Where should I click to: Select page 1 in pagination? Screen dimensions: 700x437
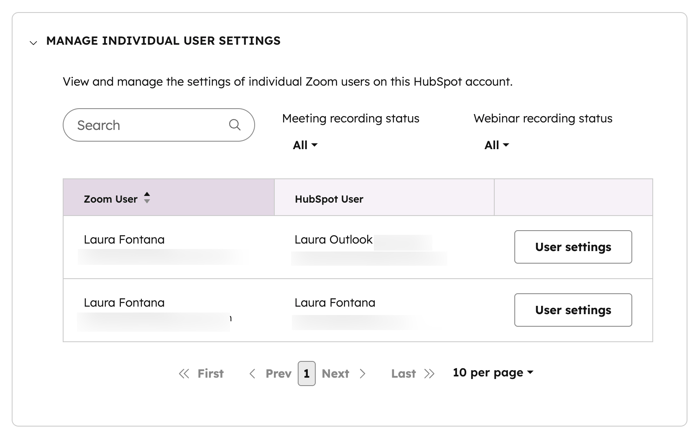[x=307, y=374]
